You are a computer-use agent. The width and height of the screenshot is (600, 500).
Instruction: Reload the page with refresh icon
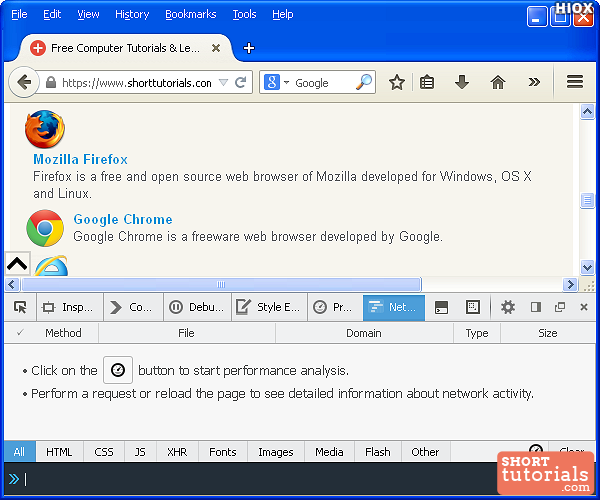[241, 82]
